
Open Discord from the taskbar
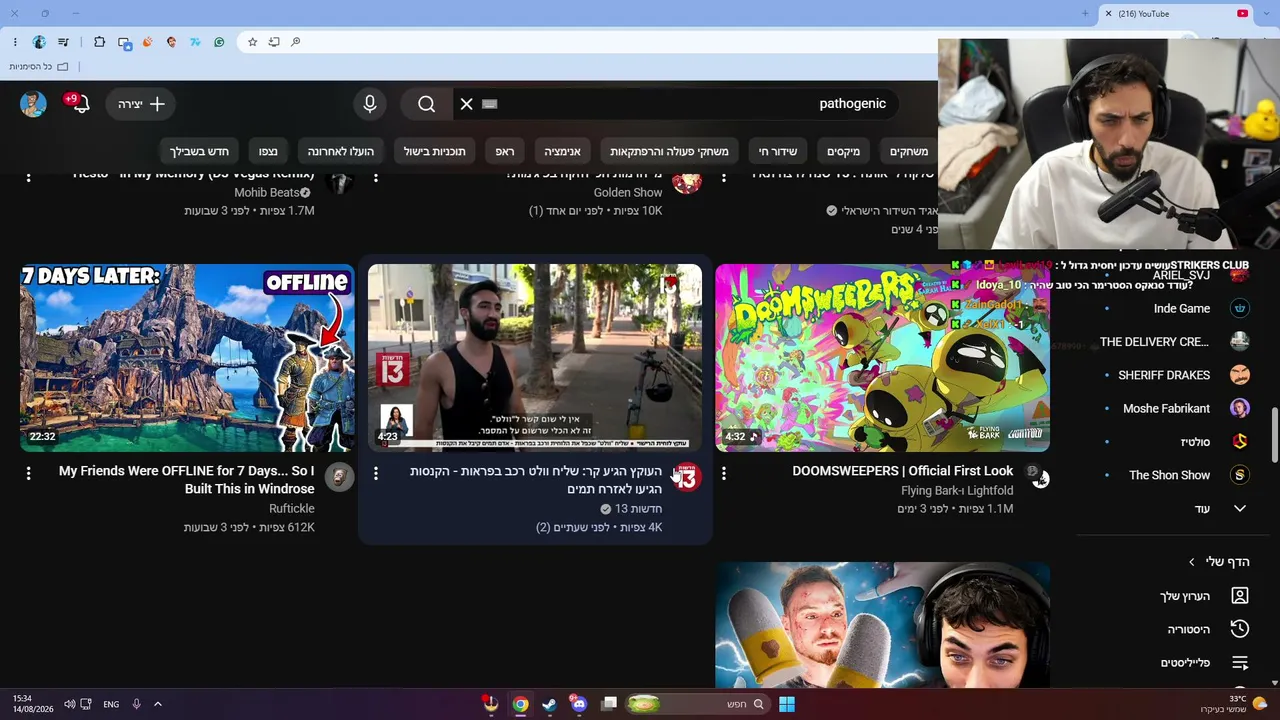[x=578, y=704]
